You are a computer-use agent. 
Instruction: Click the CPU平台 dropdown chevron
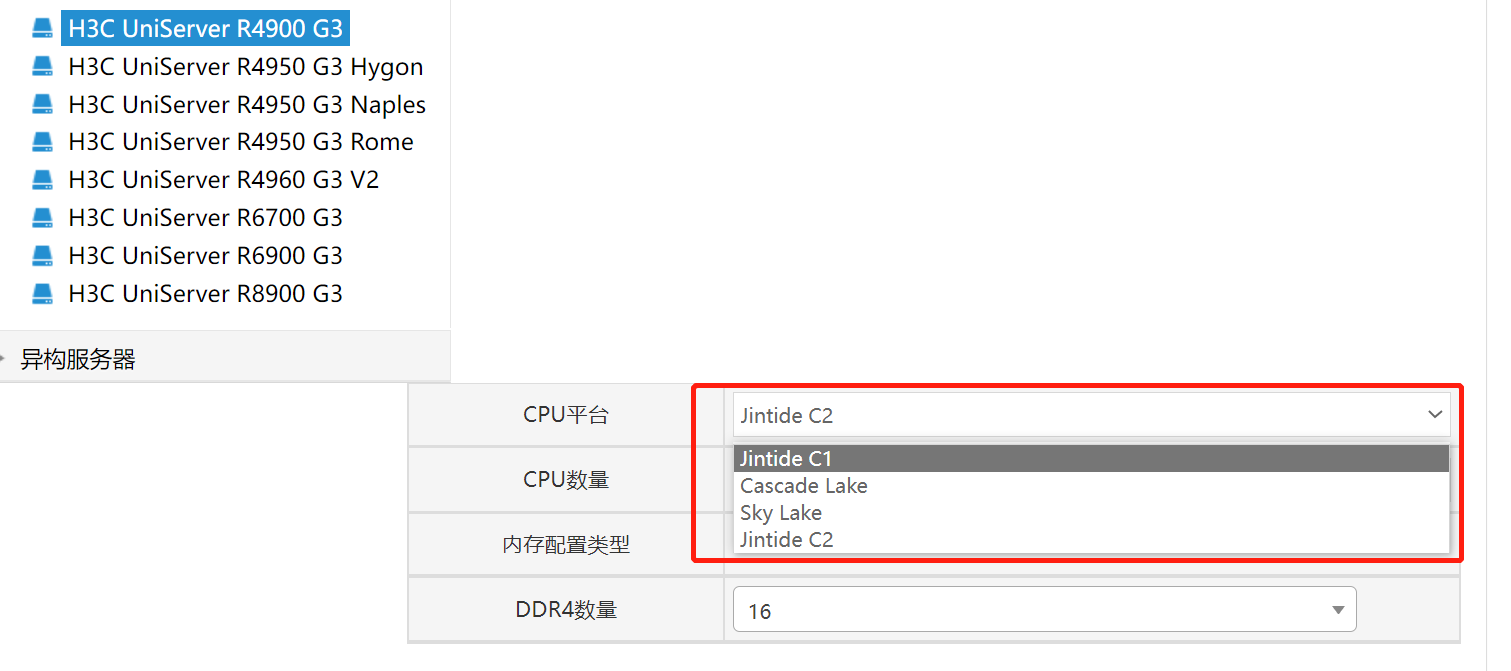point(1435,414)
